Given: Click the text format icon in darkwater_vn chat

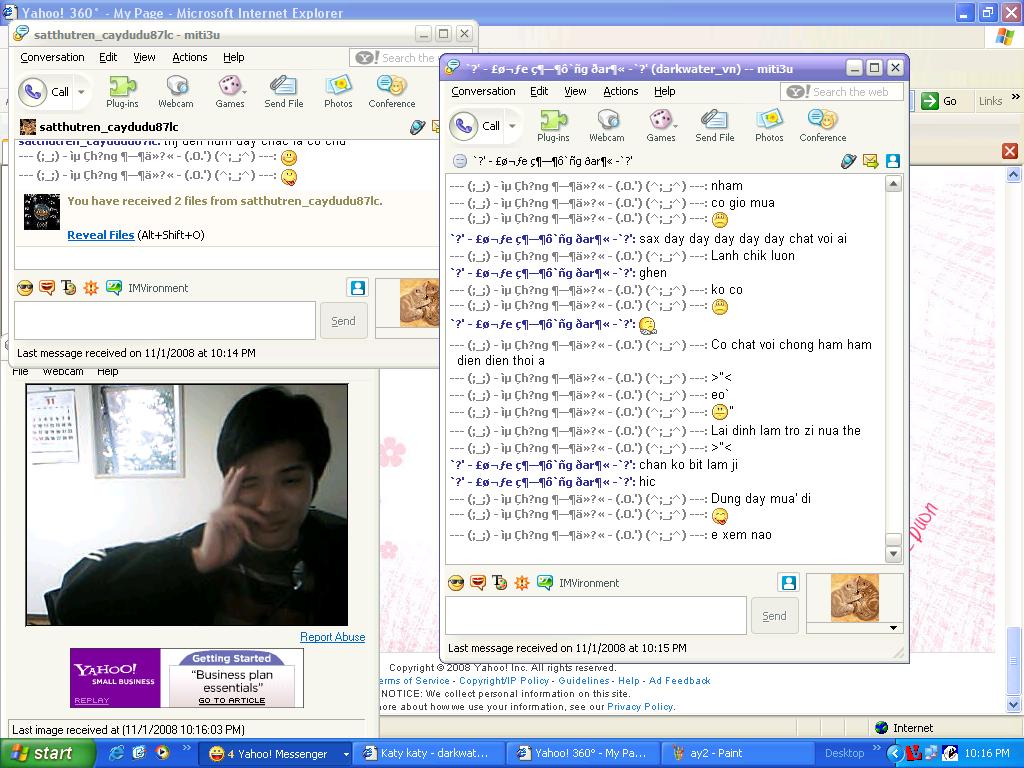Looking at the screenshot, I should pos(500,583).
